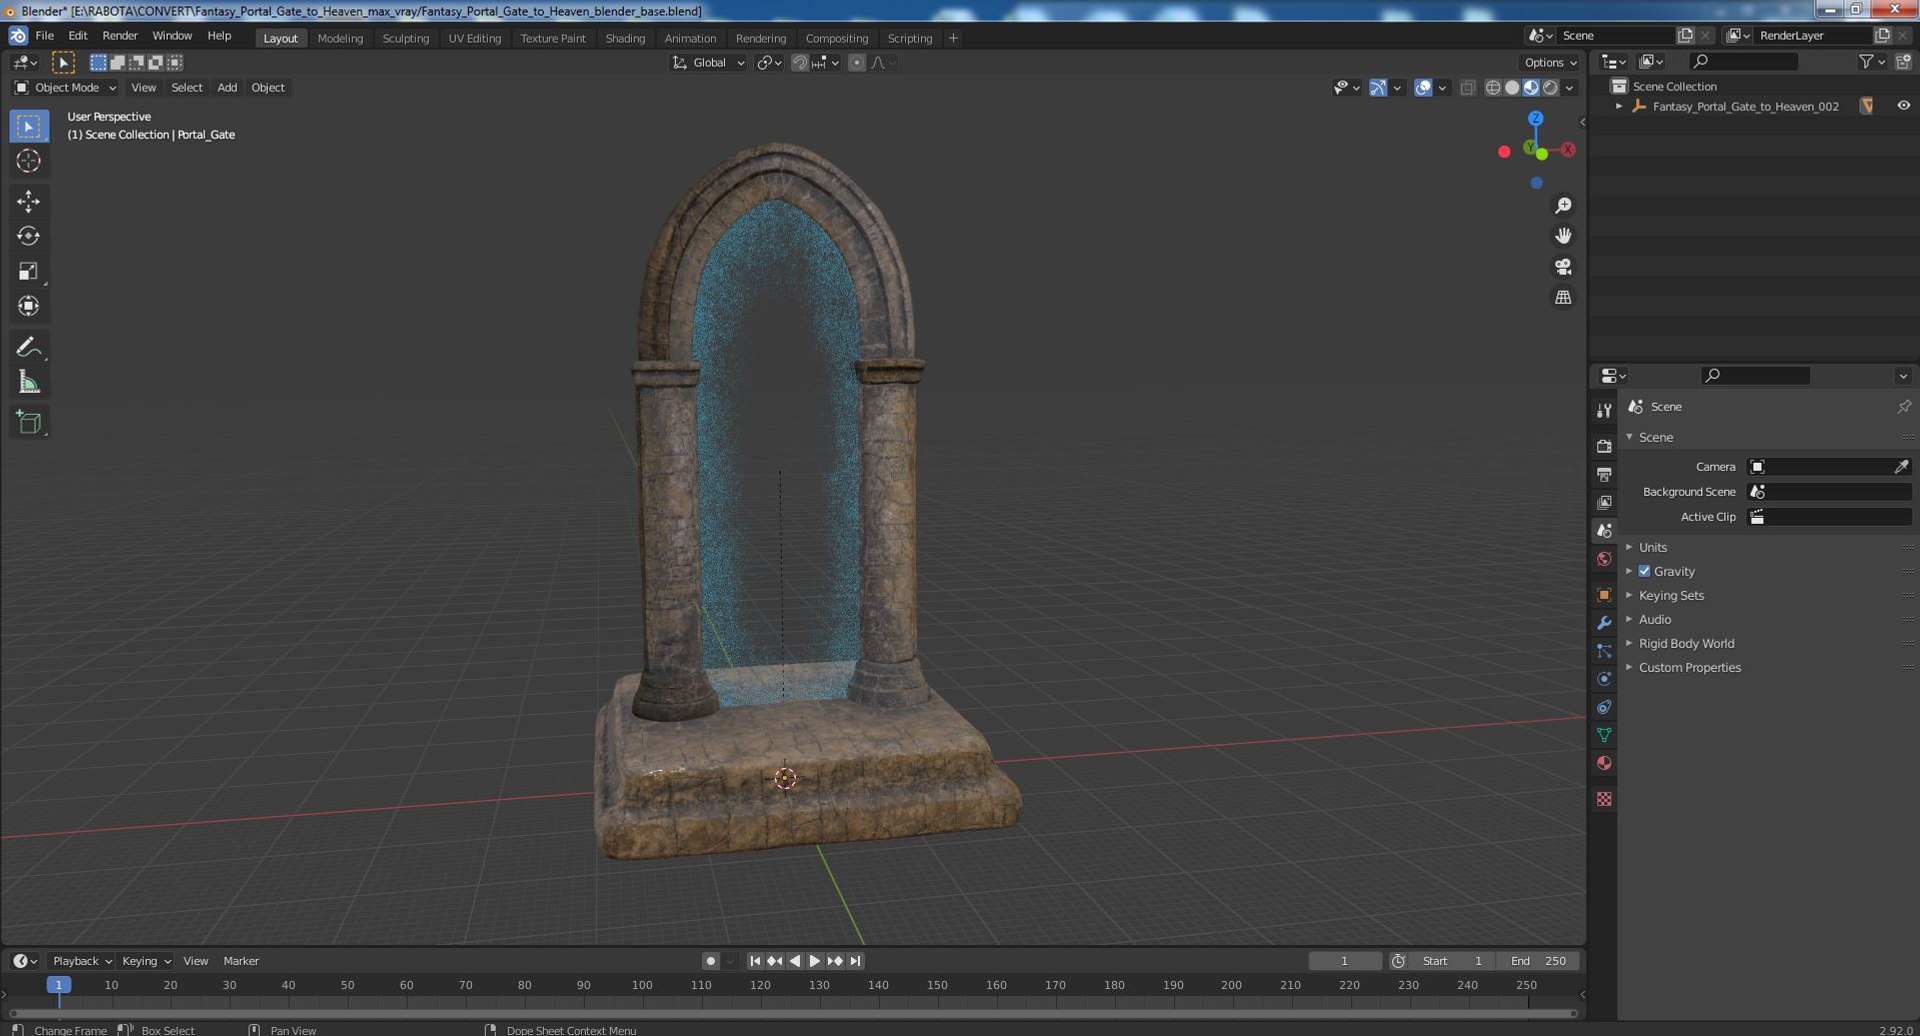Open the Particle properties tab
This screenshot has height=1036, width=1920.
pyautogui.click(x=1604, y=651)
